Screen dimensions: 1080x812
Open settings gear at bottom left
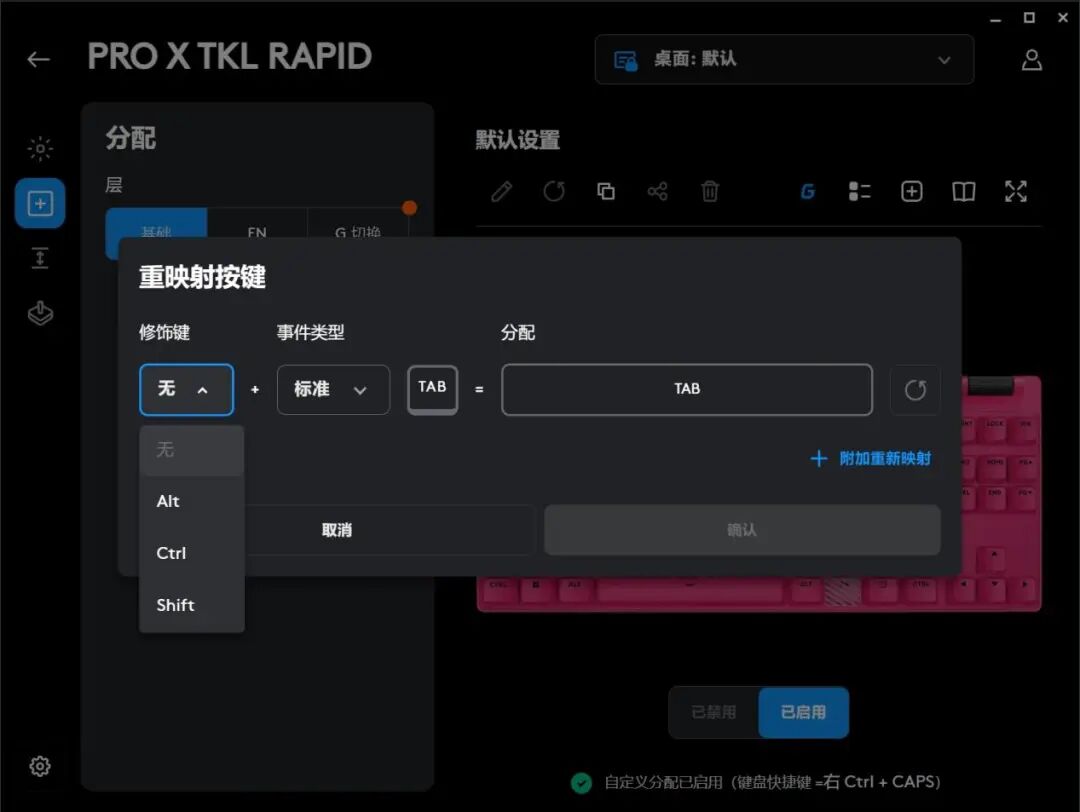40,766
